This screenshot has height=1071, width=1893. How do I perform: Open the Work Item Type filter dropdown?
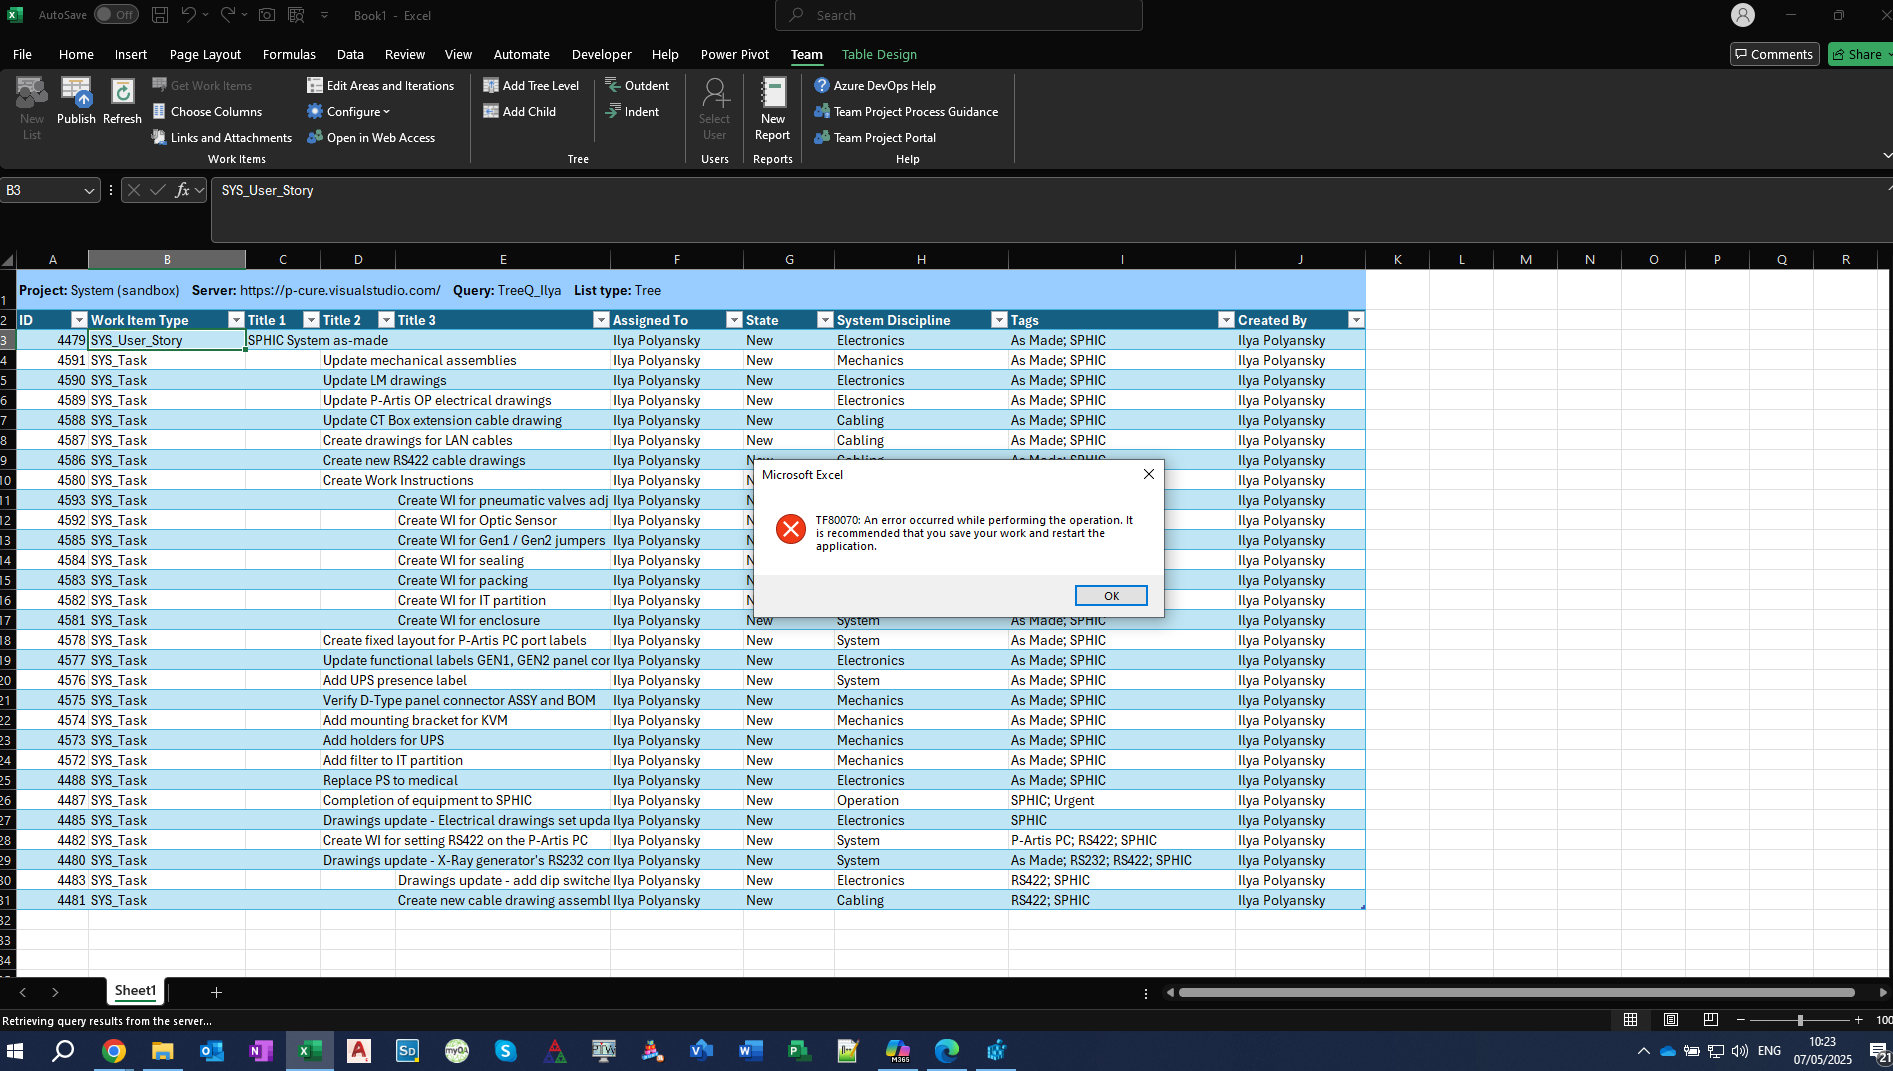click(x=236, y=320)
